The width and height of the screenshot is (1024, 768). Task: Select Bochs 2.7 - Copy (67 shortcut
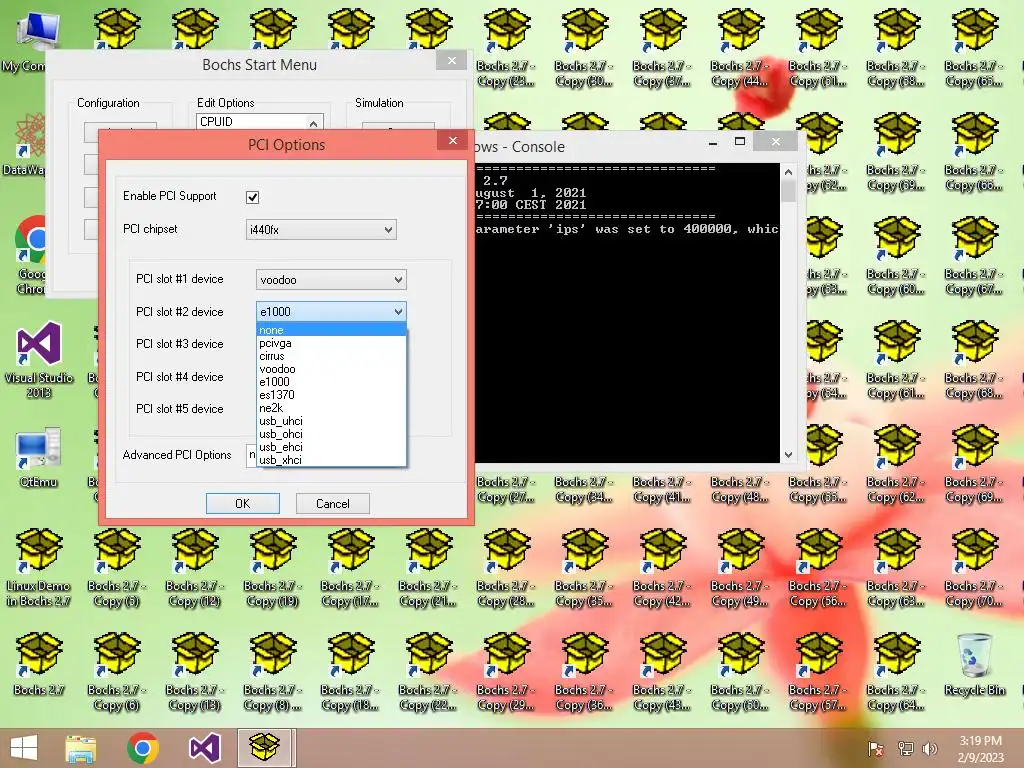pyautogui.click(x=975, y=257)
